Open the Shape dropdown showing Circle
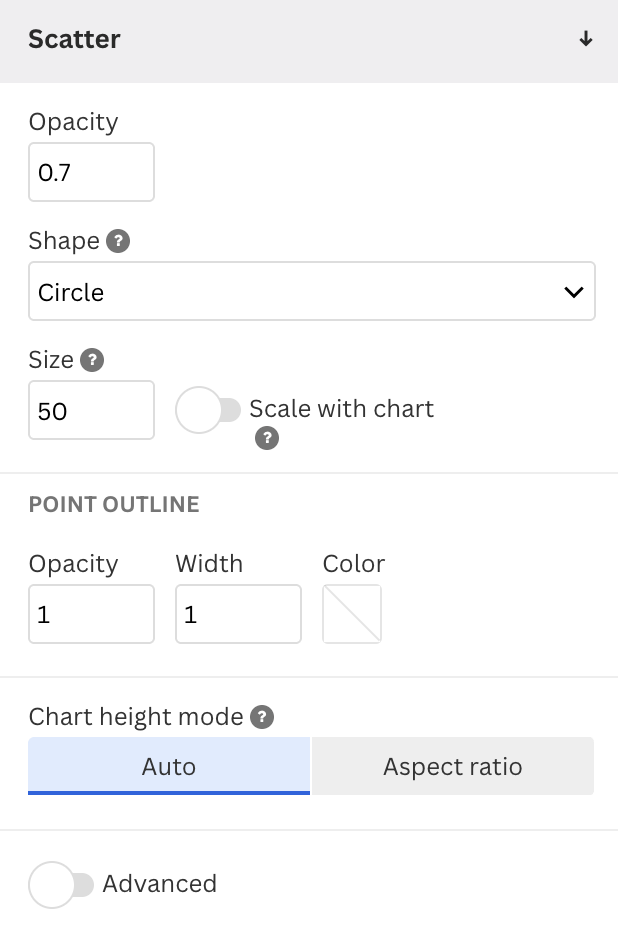 pyautogui.click(x=312, y=291)
